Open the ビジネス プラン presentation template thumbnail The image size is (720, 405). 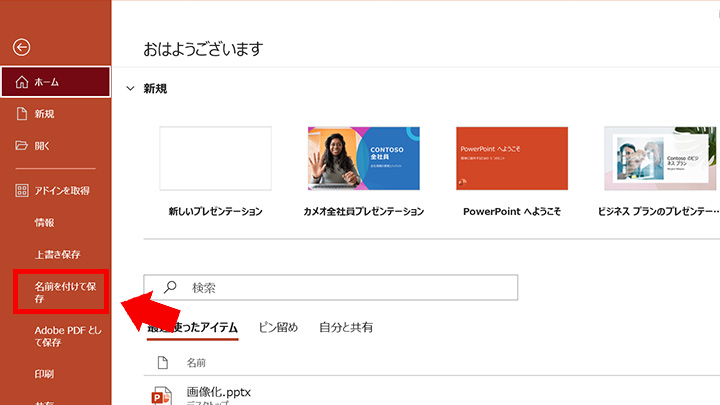click(x=660, y=158)
